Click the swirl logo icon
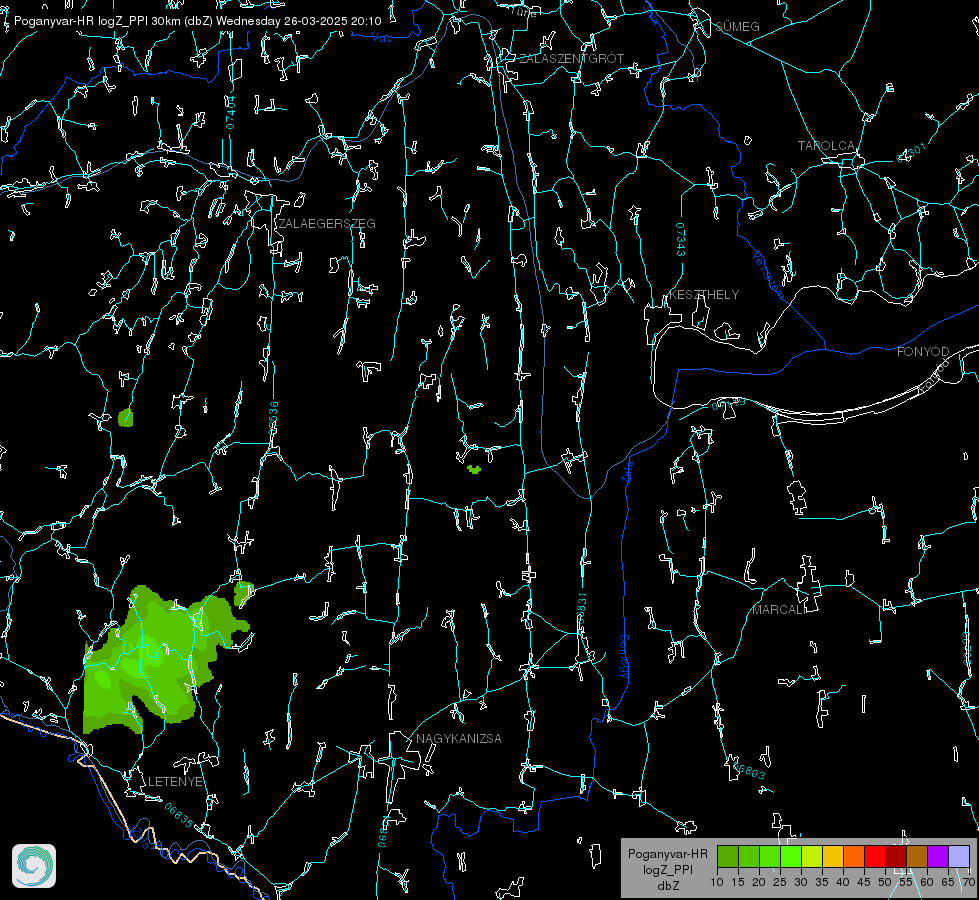The height and width of the screenshot is (900, 979). (34, 866)
